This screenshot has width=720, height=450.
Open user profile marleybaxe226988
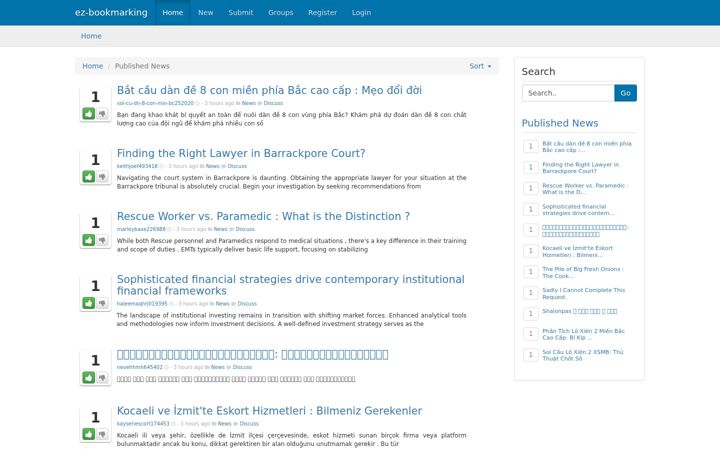click(141, 229)
